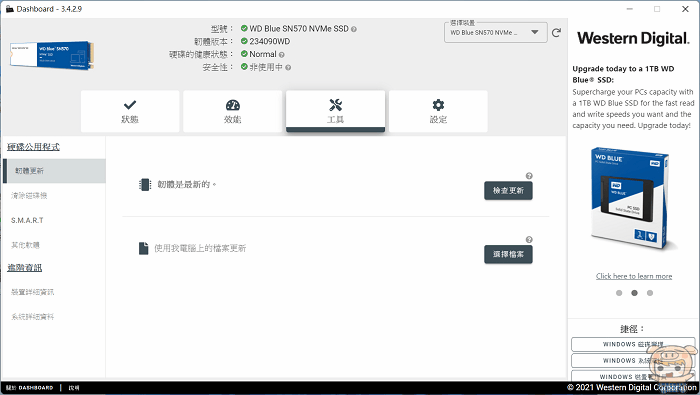The height and width of the screenshot is (395, 700).
Task: Click the 'Click here to learn more' link
Action: pyautogui.click(x=634, y=276)
